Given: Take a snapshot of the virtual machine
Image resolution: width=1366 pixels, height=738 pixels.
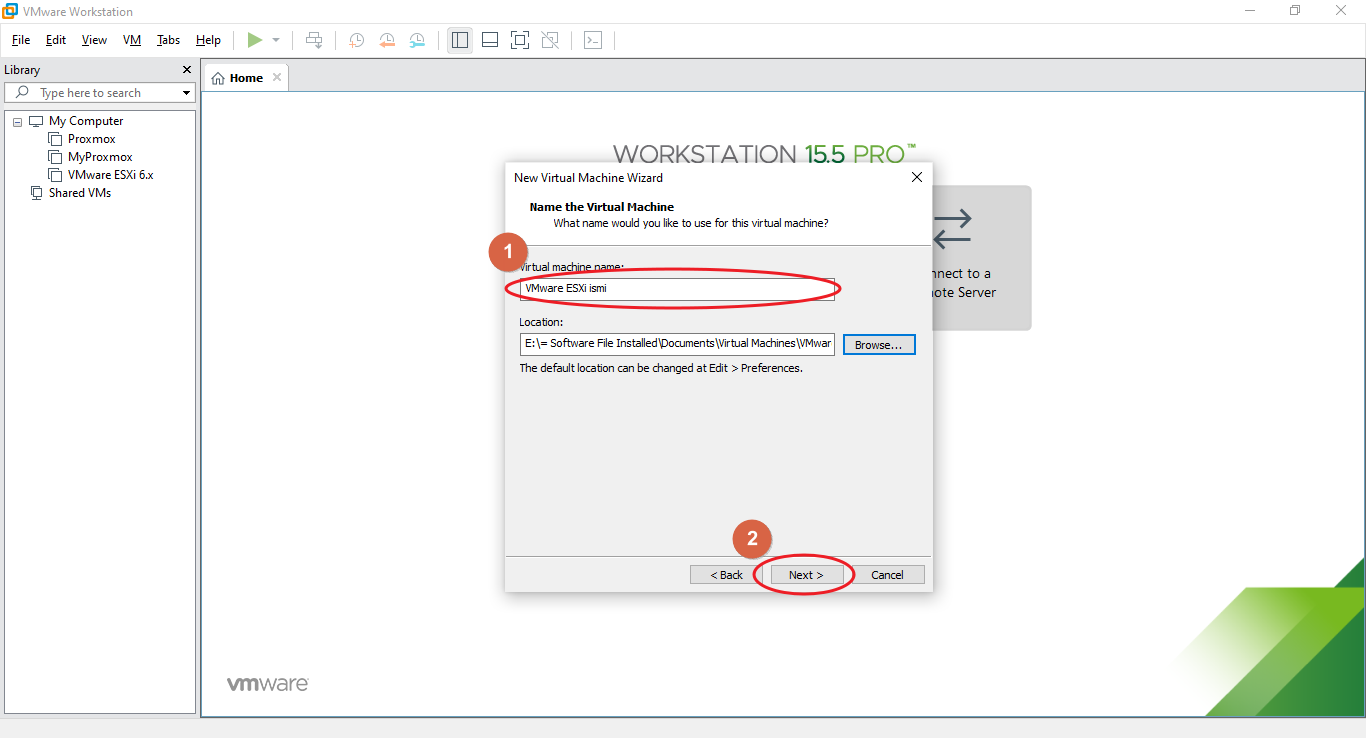Looking at the screenshot, I should 356,40.
